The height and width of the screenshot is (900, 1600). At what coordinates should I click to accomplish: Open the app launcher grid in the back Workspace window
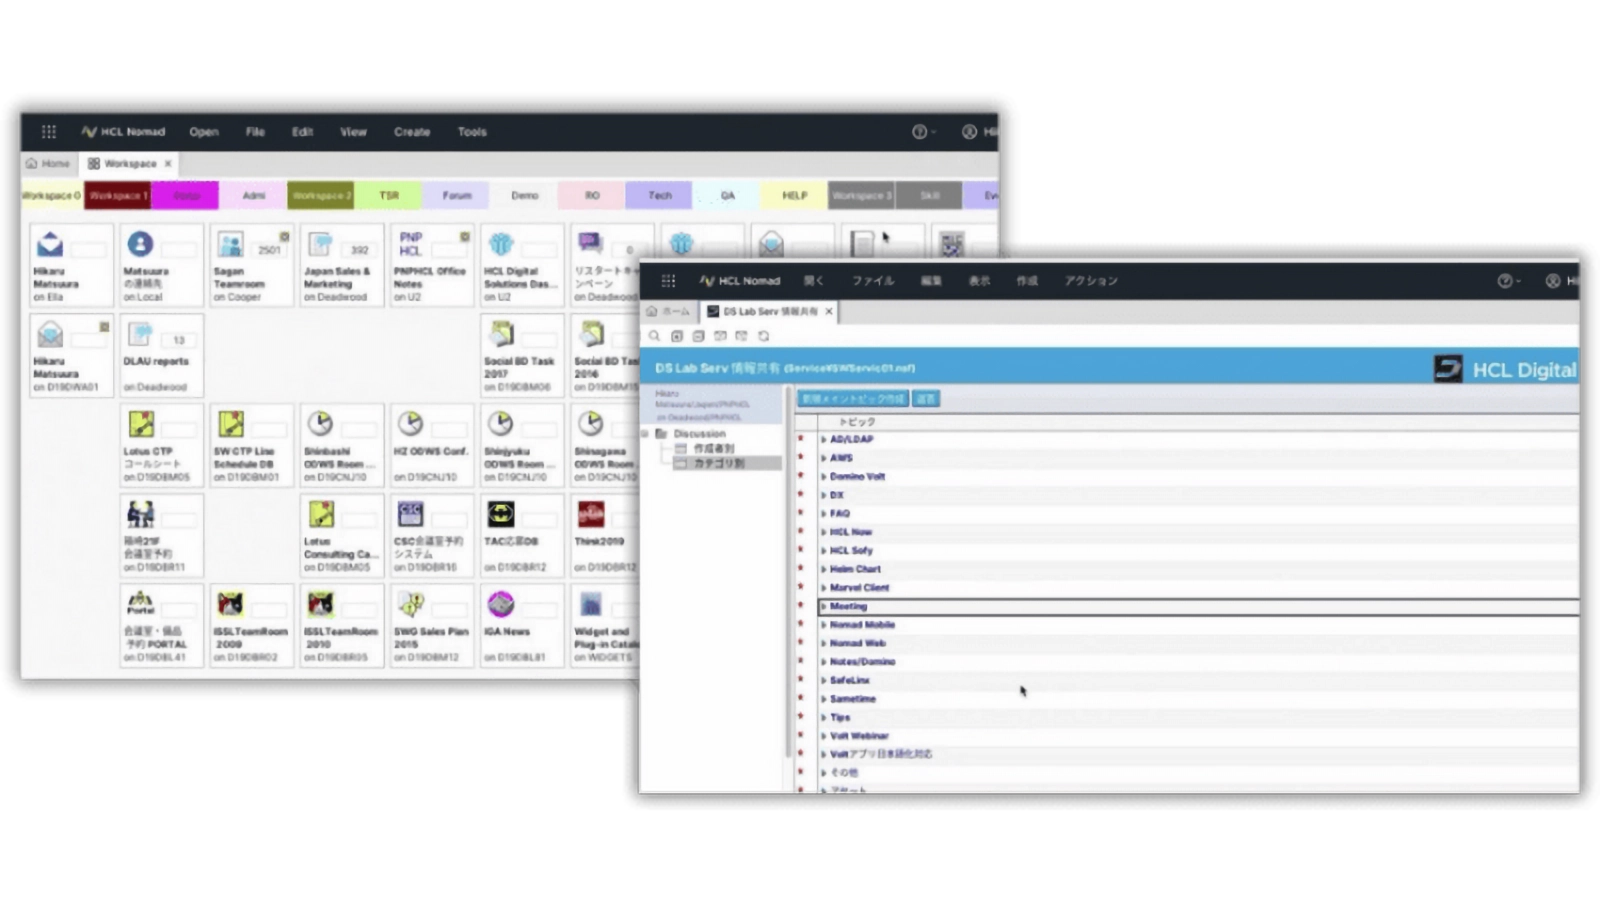pos(48,131)
